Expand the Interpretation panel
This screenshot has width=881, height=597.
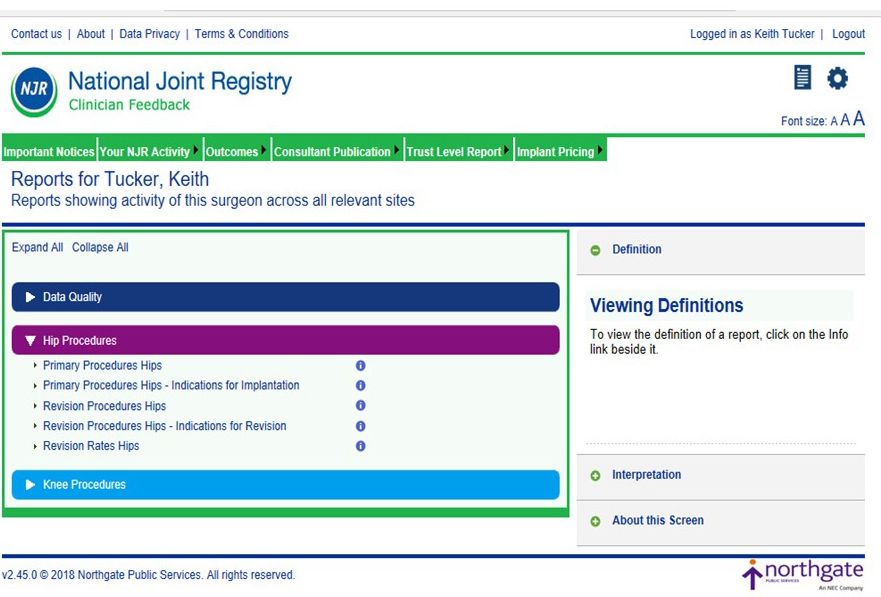coord(646,475)
